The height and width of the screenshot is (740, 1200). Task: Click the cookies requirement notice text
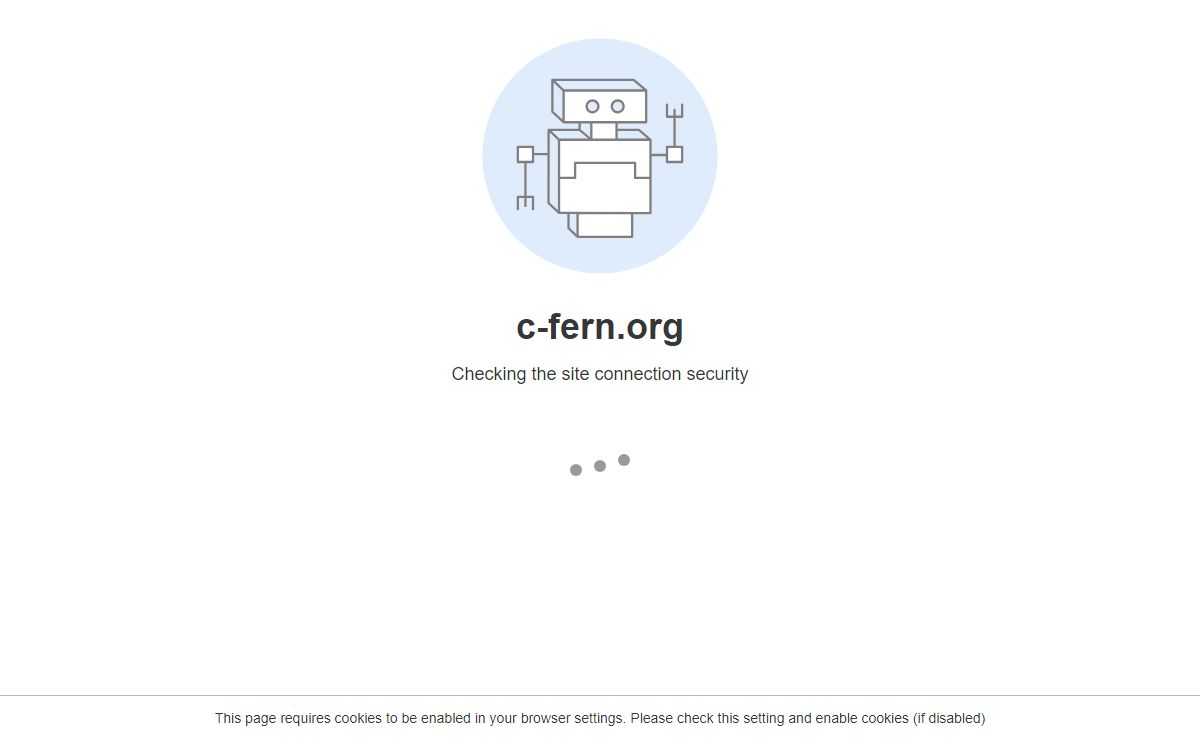coord(600,718)
